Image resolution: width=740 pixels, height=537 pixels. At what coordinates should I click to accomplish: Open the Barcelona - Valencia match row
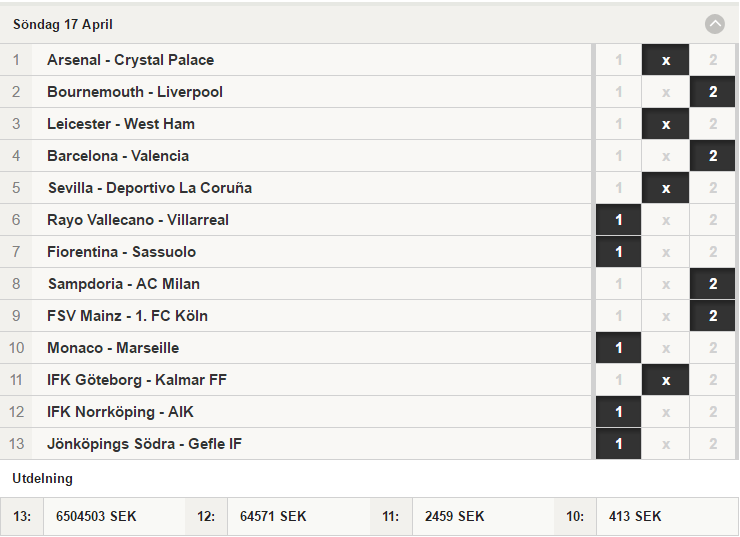(x=295, y=156)
